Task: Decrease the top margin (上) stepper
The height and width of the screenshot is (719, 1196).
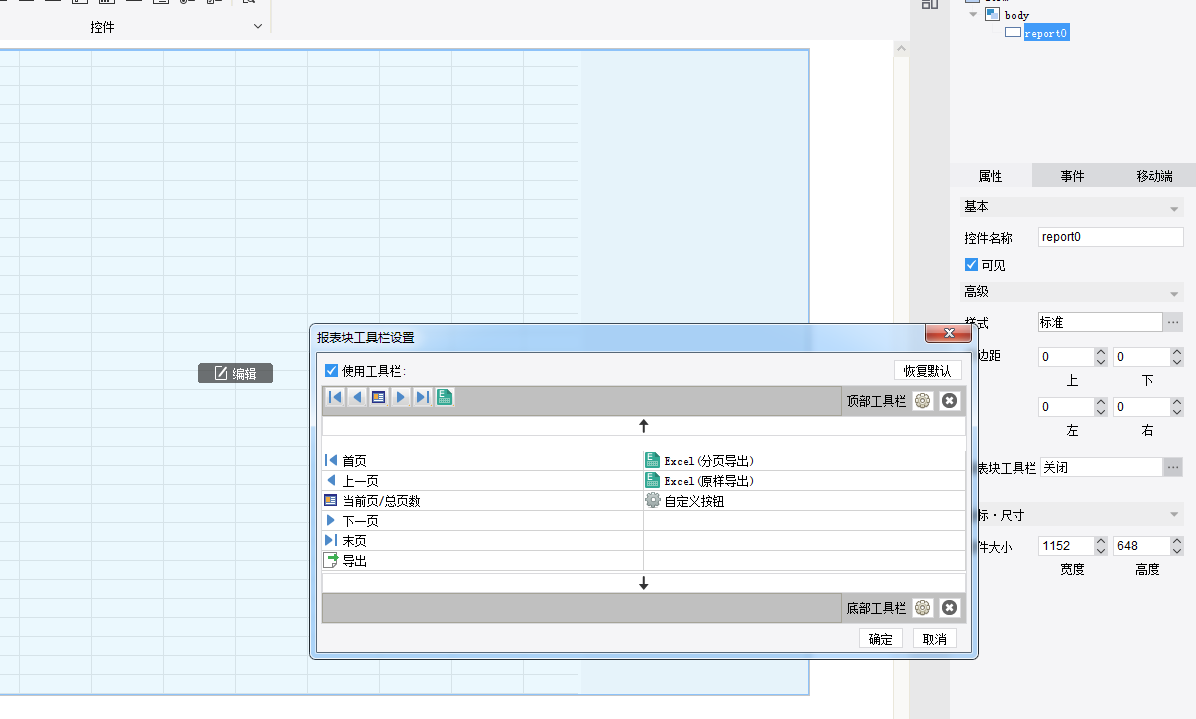Action: coord(1101,361)
